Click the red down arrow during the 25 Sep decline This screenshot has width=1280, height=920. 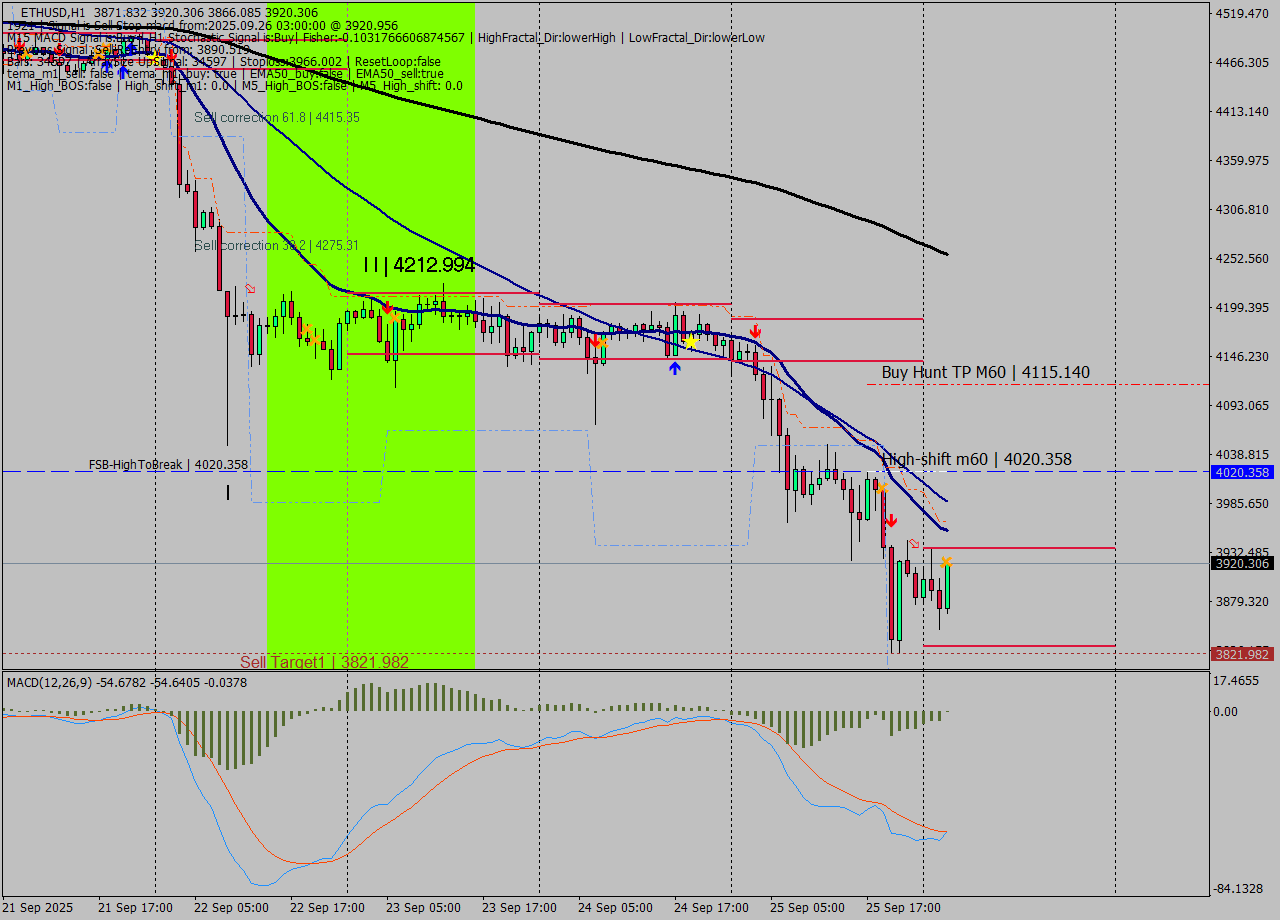pyautogui.click(x=891, y=521)
